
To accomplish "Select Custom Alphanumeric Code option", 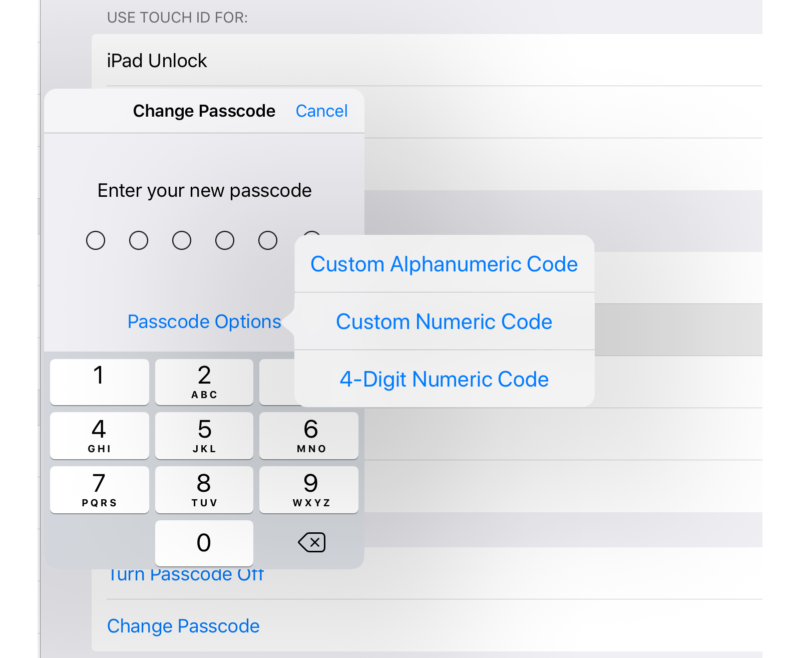I will click(444, 264).
